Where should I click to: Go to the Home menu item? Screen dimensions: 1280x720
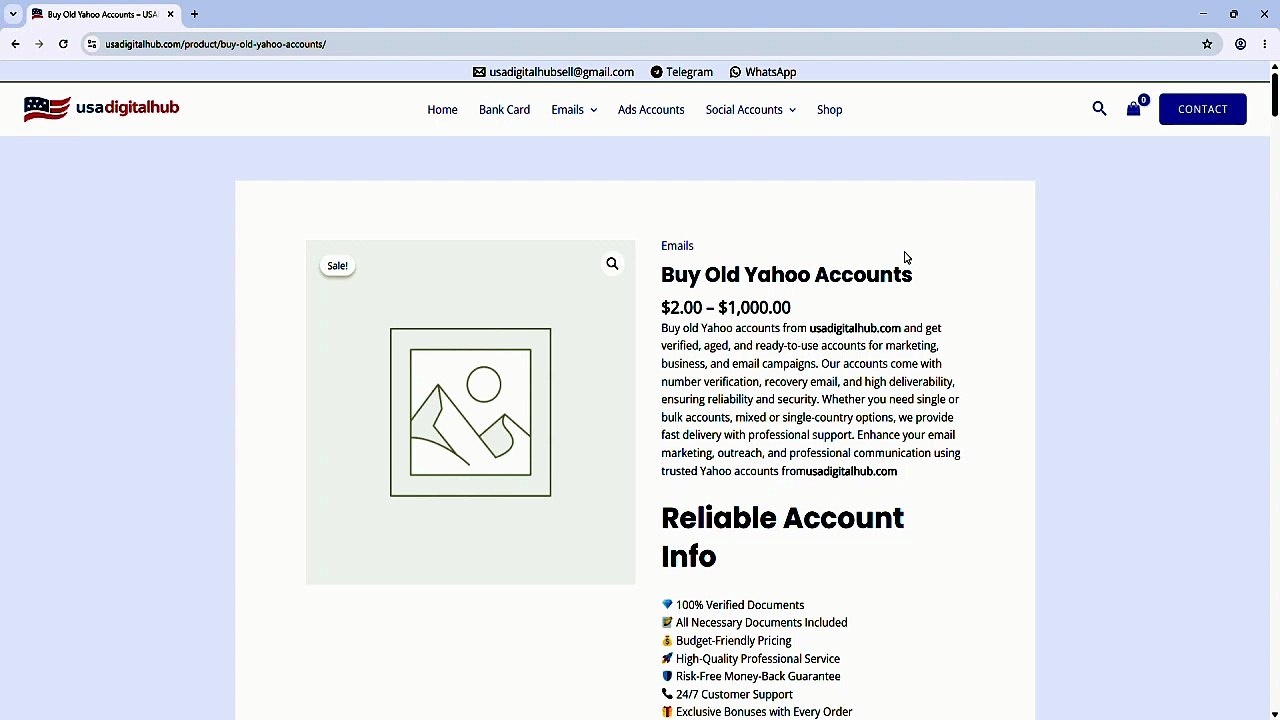click(x=442, y=110)
